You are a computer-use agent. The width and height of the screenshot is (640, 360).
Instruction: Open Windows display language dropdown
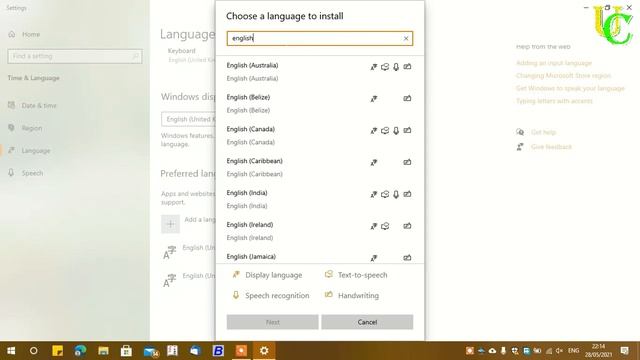tap(189, 119)
